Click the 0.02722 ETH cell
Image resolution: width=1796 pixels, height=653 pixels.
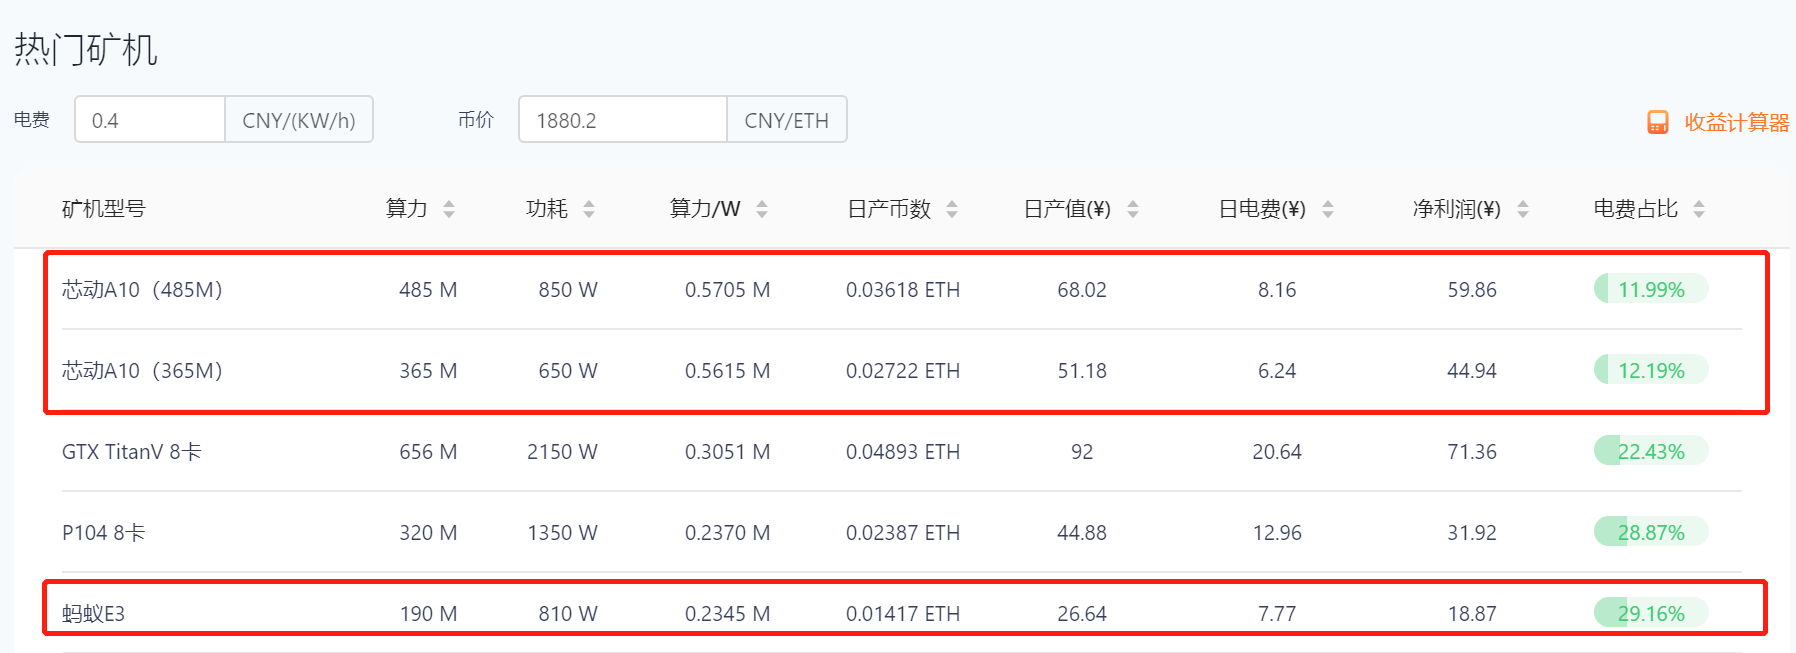[x=903, y=370]
